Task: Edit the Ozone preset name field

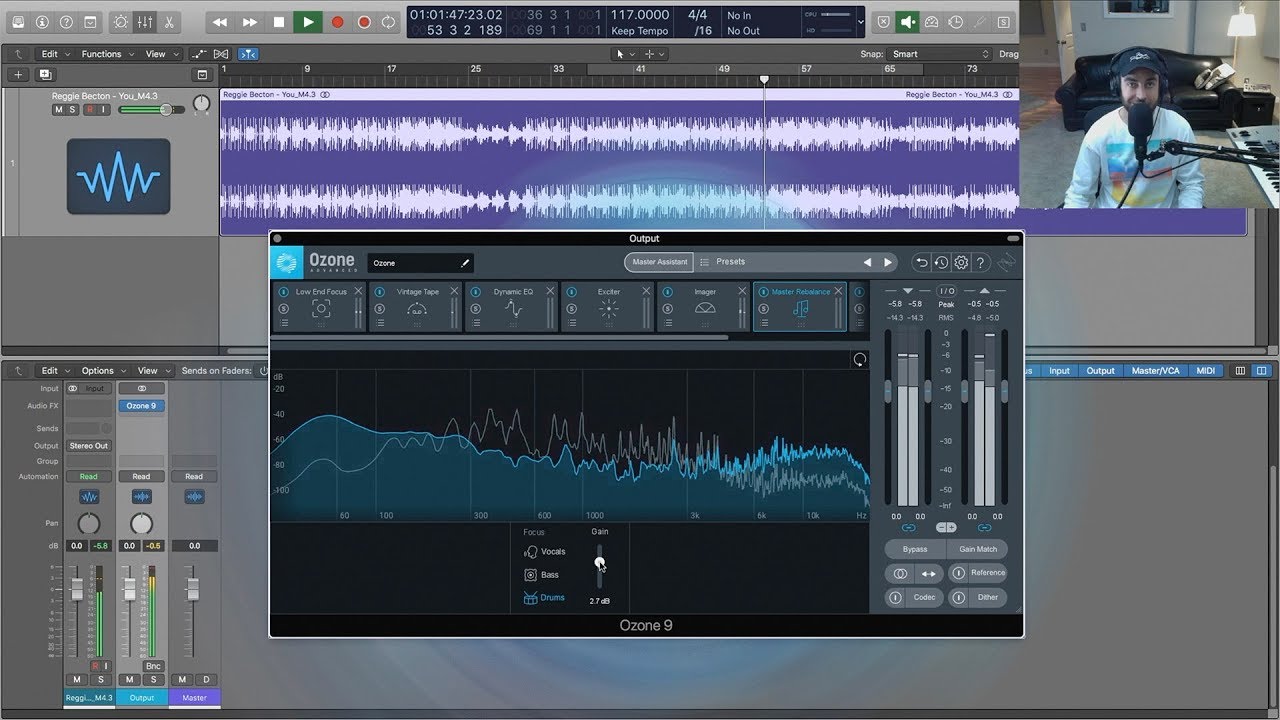Action: point(420,263)
